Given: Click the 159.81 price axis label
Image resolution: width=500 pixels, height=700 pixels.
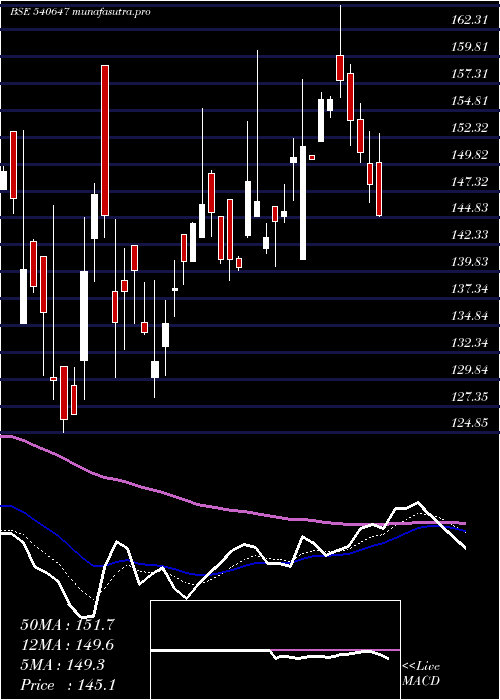Looking at the screenshot, I should point(471,47).
